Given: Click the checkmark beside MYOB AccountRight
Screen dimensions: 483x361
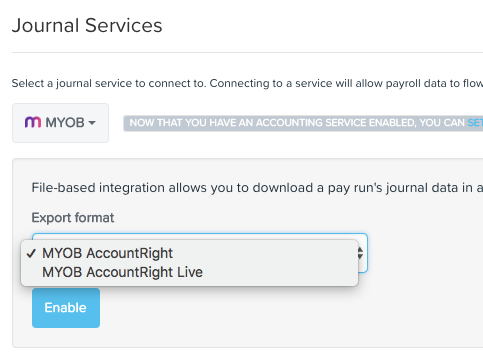Looking at the screenshot, I should click(31, 253).
